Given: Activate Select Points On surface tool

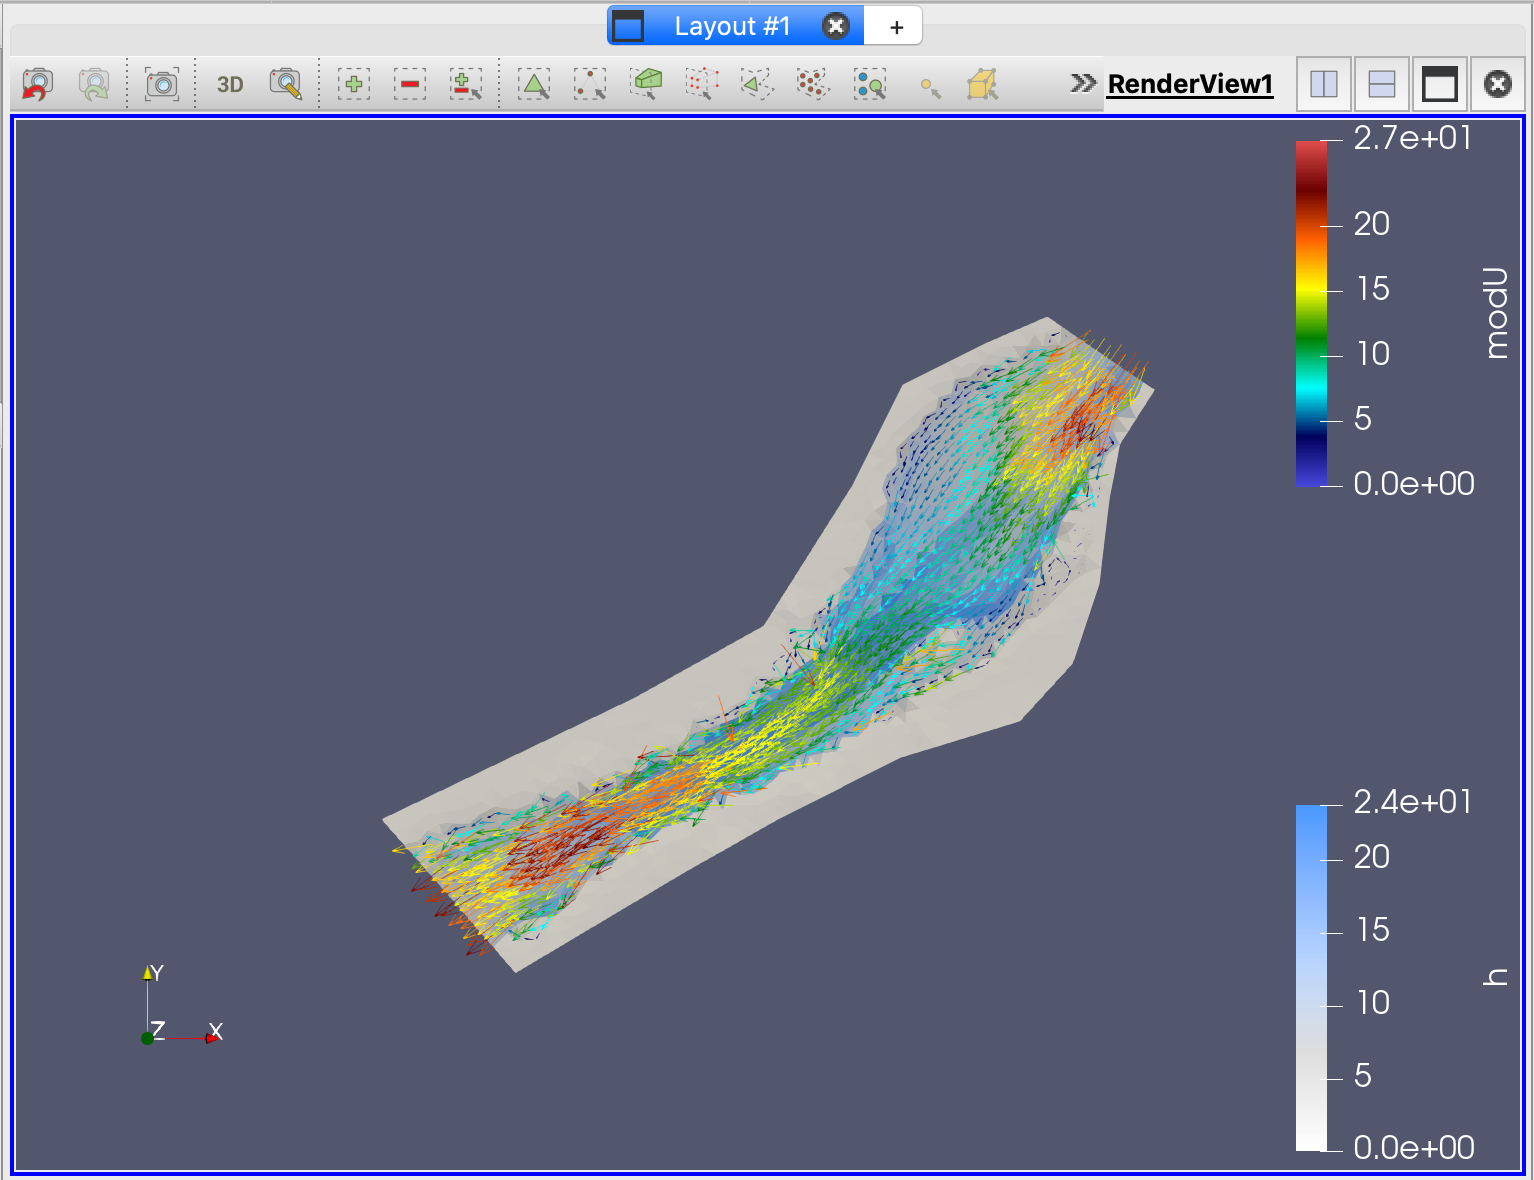Looking at the screenshot, I should pos(590,84).
